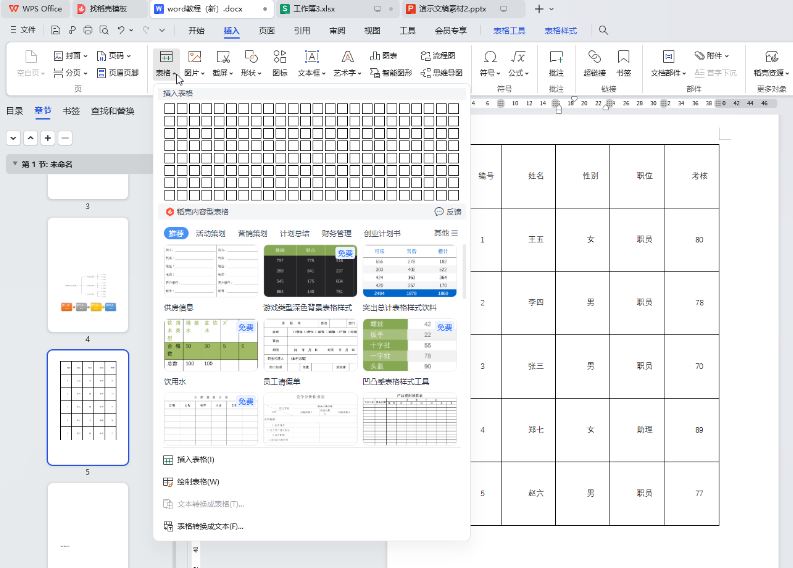Open the Table (表格) dropdown button
793x568 pixels.
click(166, 73)
